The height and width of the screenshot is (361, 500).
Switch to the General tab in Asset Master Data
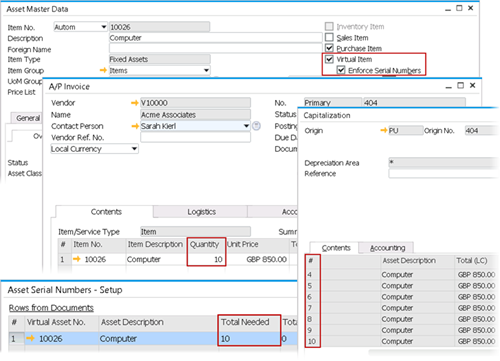pyautogui.click(x=27, y=118)
